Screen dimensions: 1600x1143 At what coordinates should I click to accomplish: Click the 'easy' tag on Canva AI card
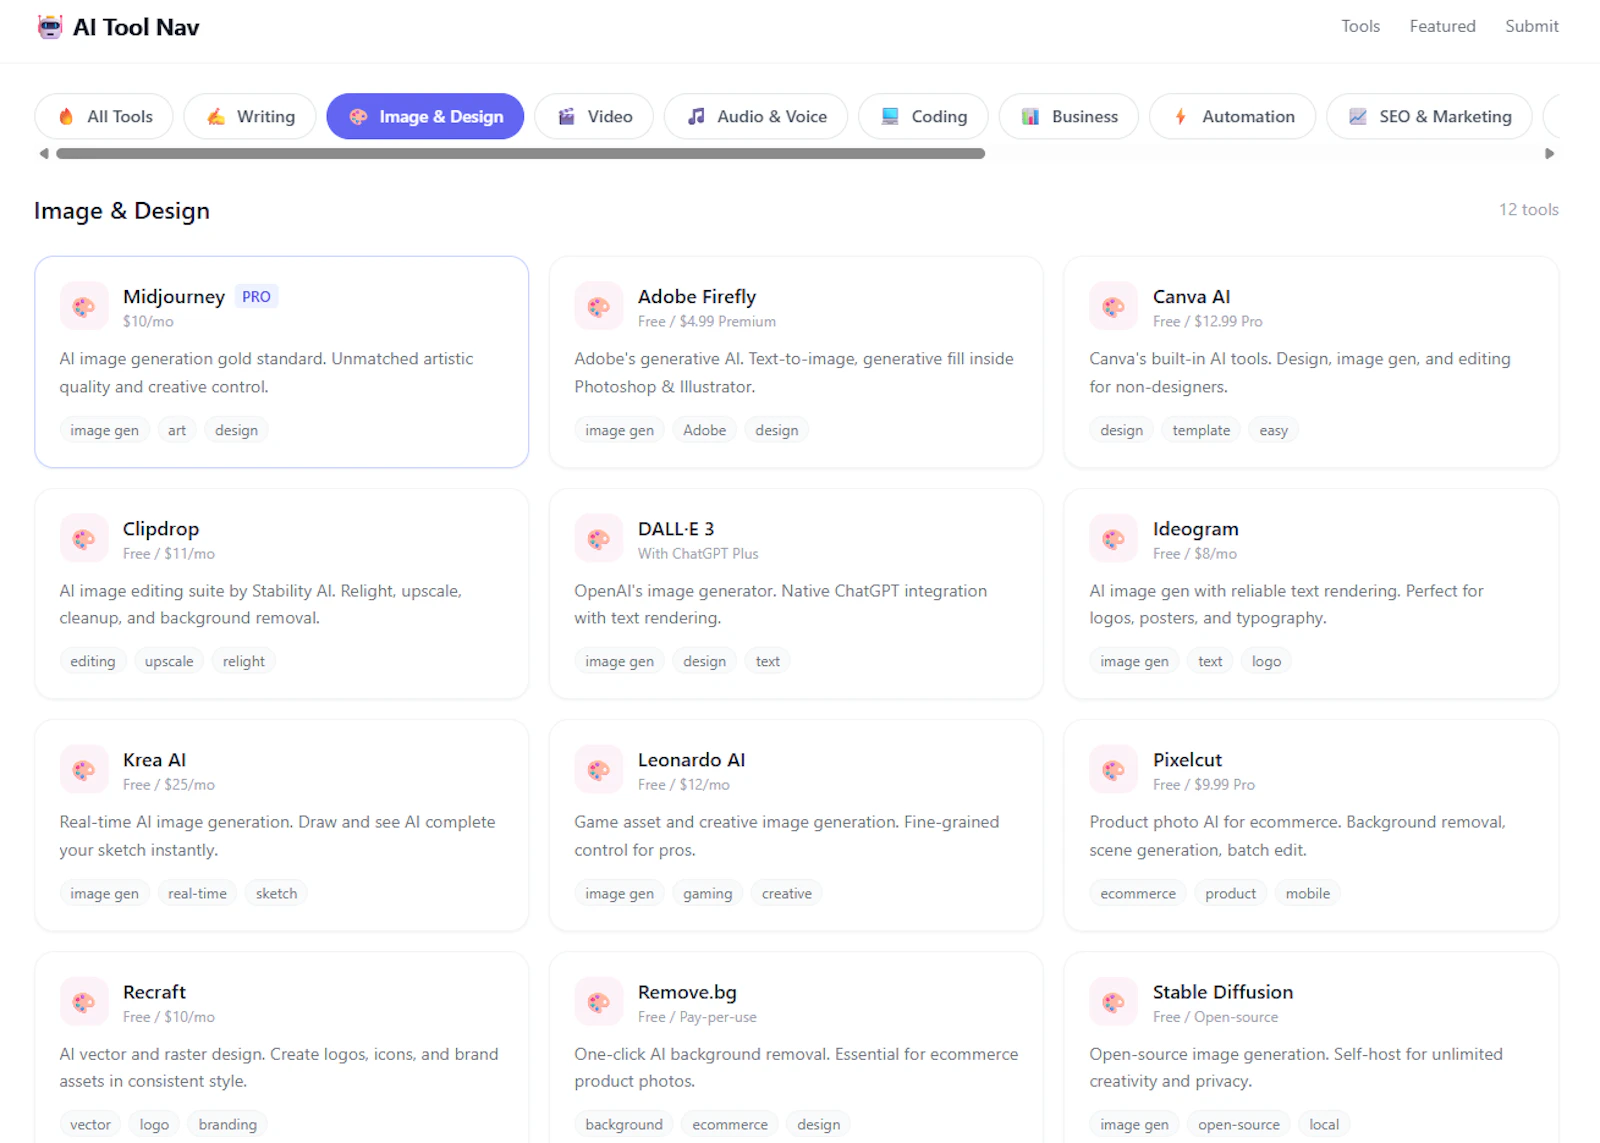click(1274, 430)
